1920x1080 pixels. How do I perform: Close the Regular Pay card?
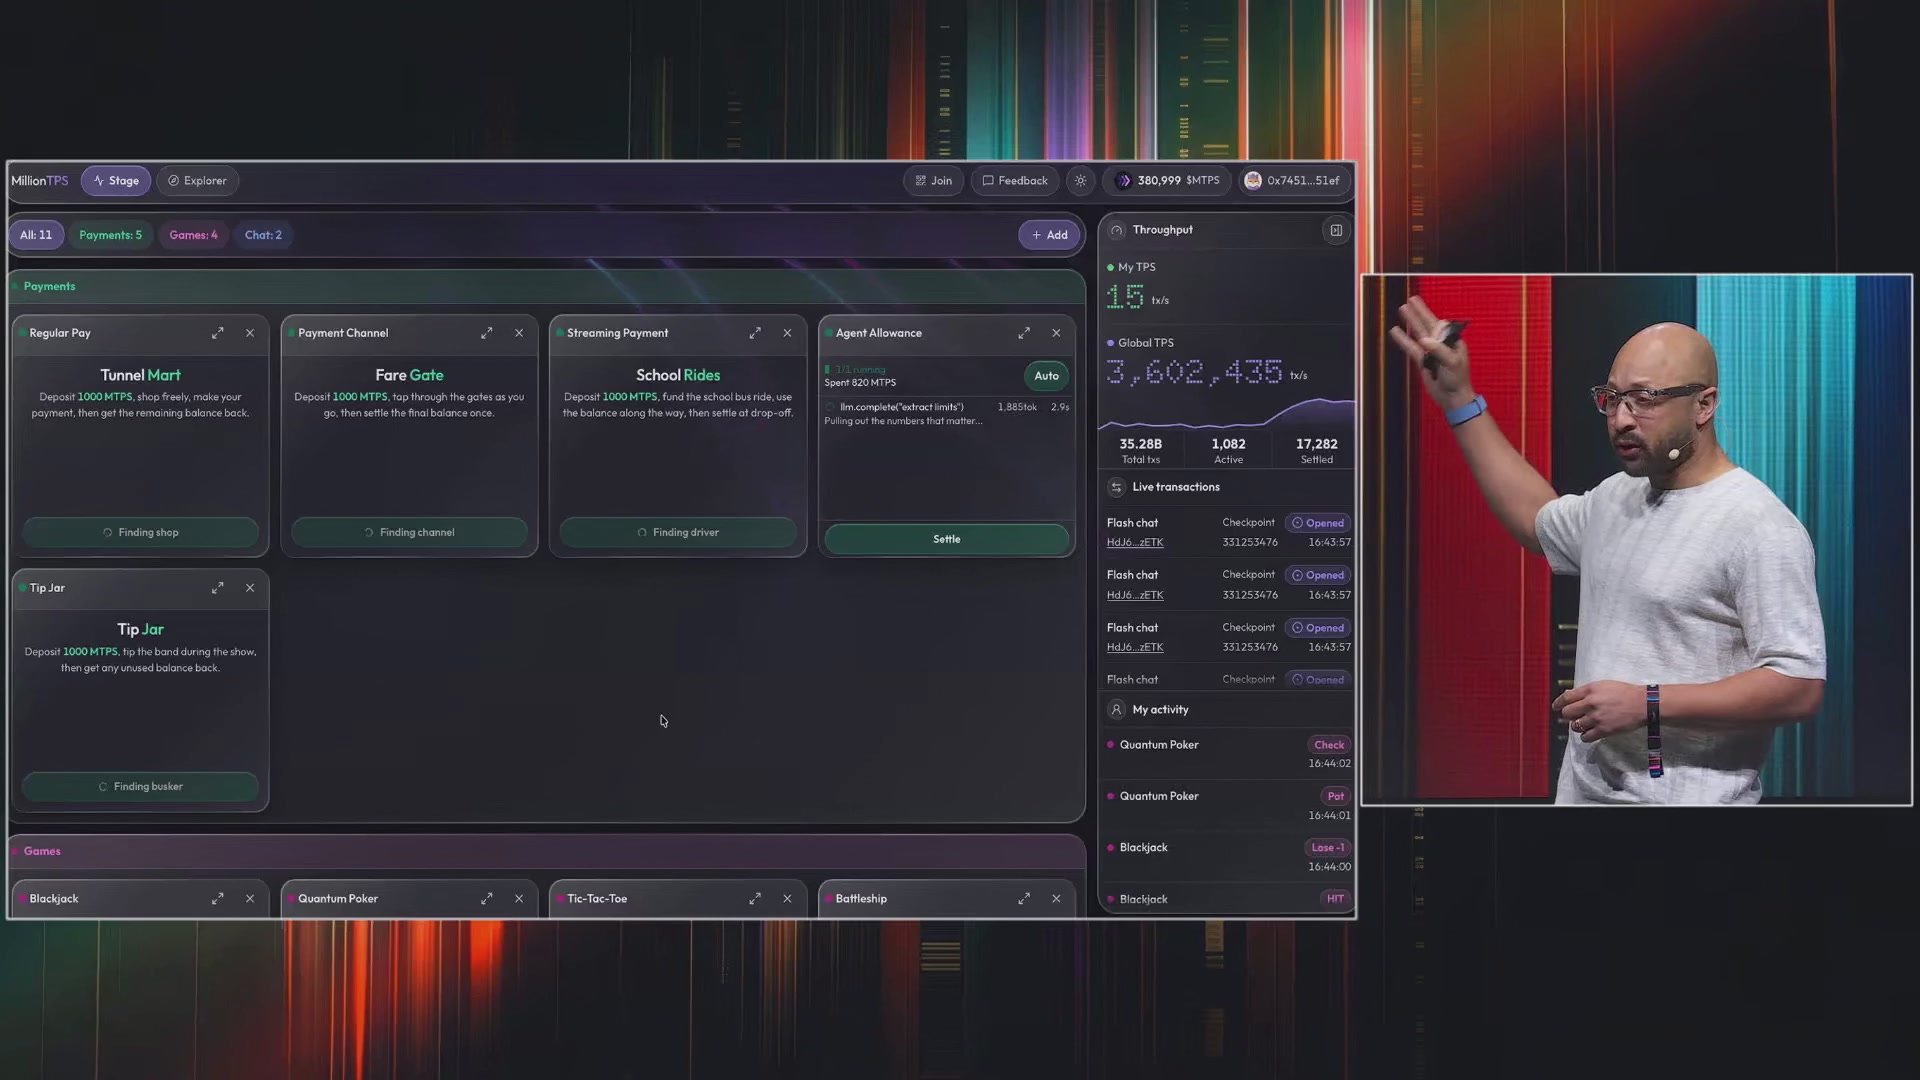tap(250, 333)
